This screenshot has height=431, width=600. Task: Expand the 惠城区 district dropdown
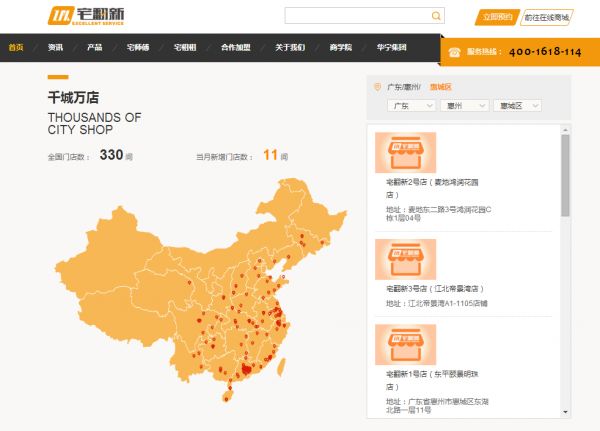pos(518,105)
